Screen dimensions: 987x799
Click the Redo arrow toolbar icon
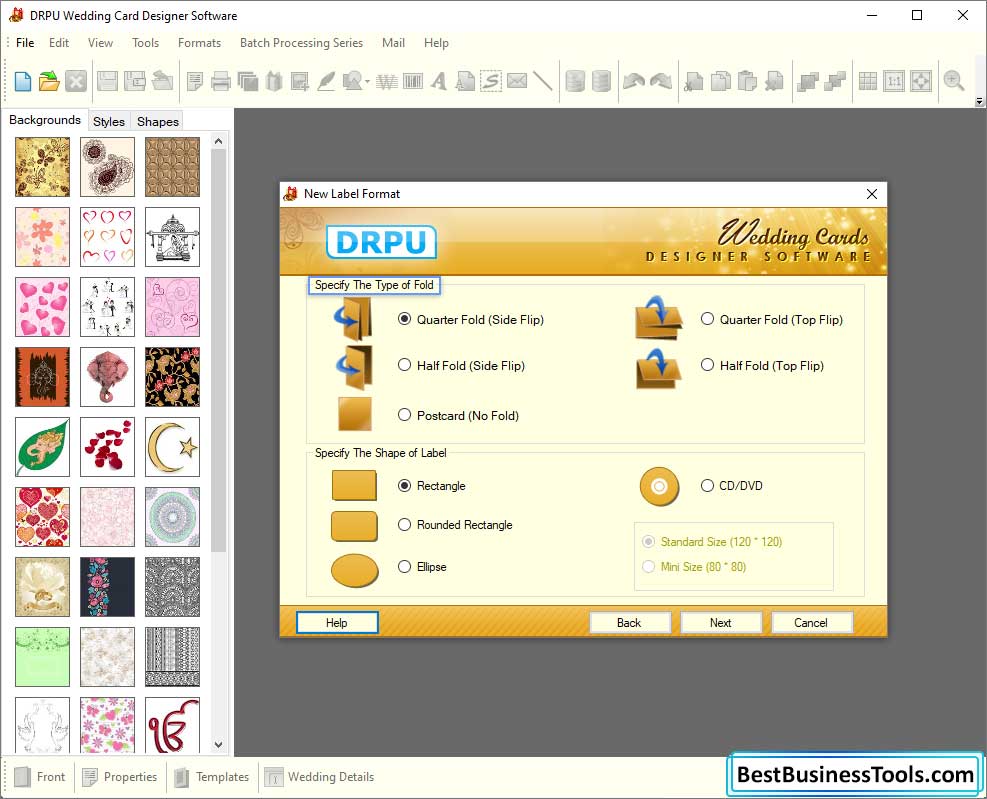(661, 81)
